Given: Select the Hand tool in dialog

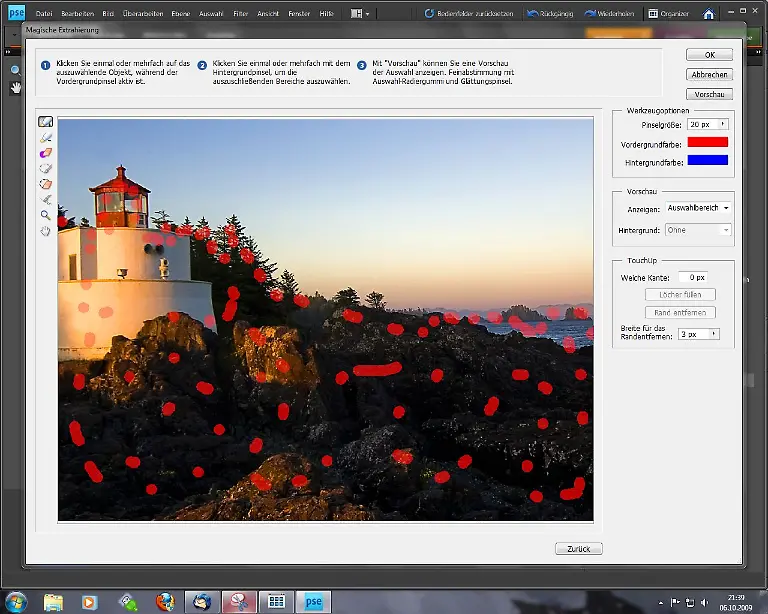Looking at the screenshot, I should click(x=45, y=231).
